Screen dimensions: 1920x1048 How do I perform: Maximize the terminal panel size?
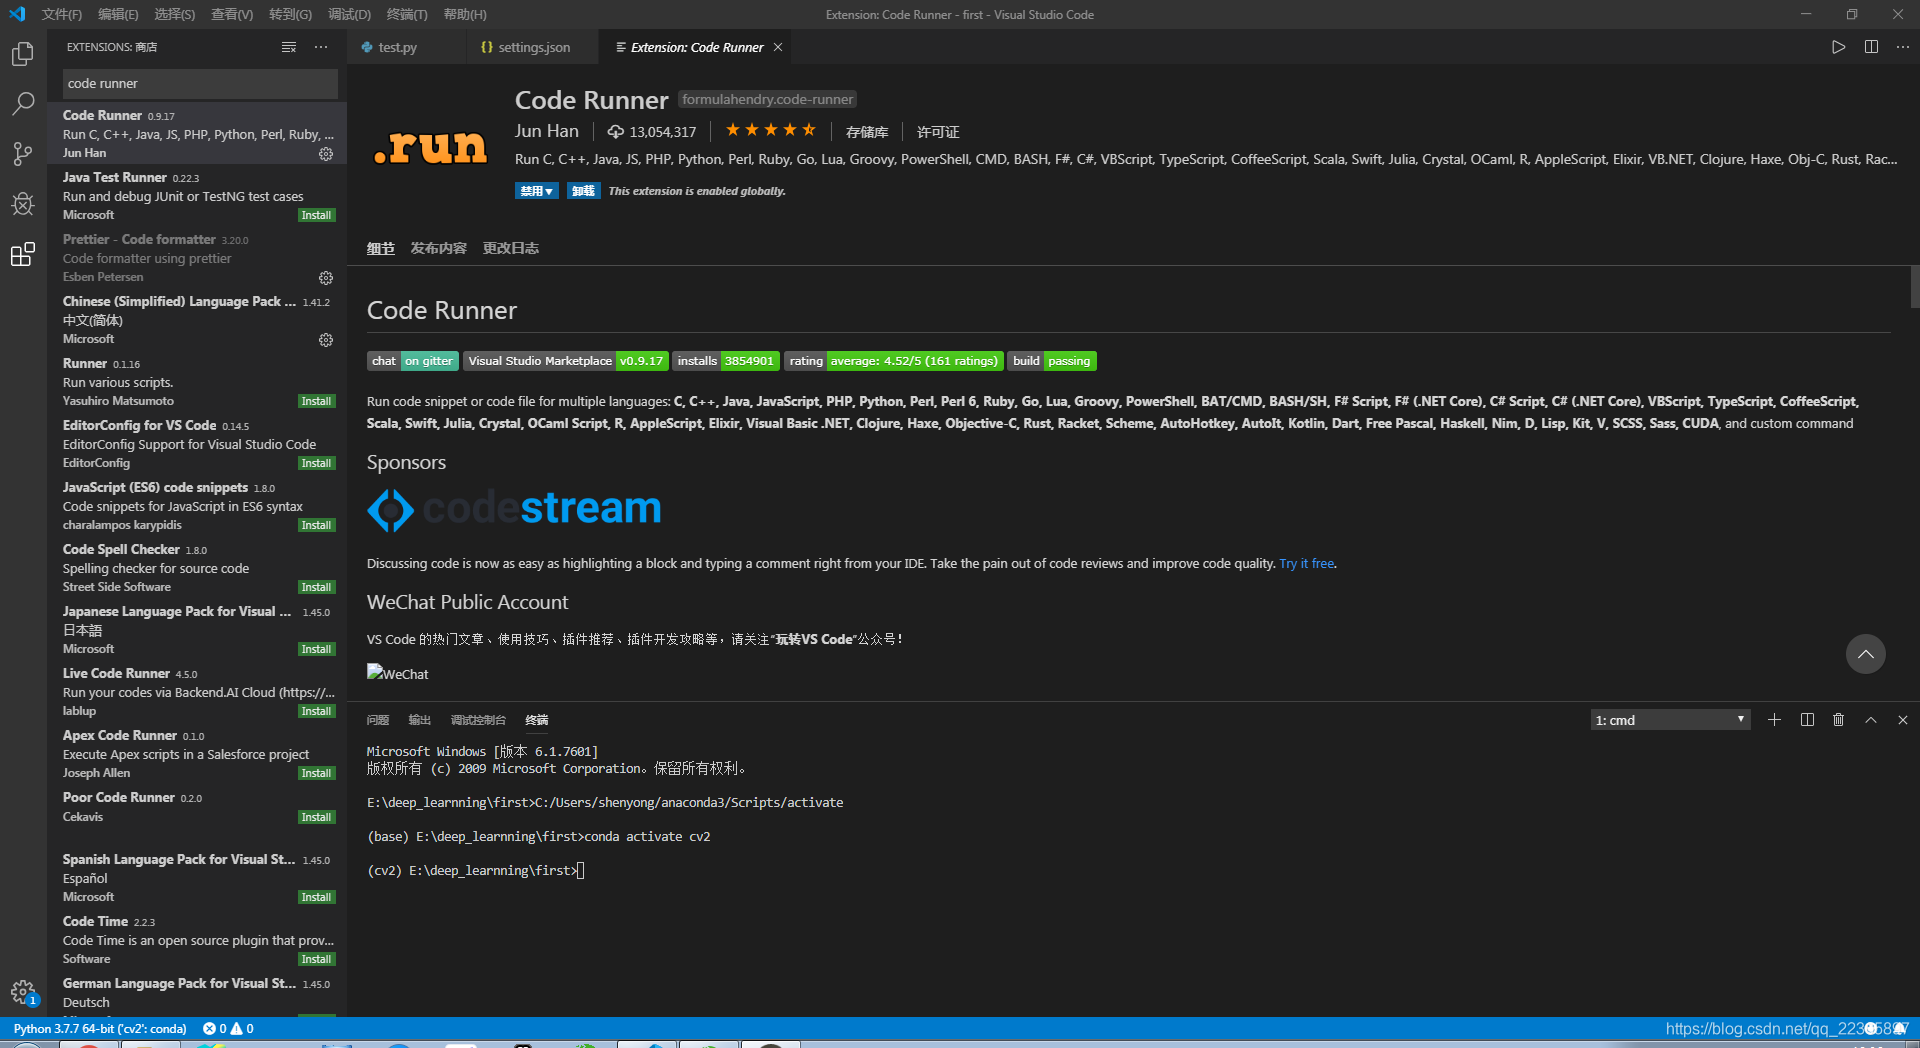(1871, 720)
